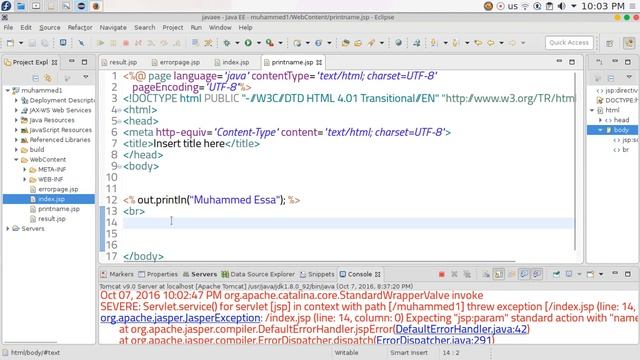640x360 pixels.
Task: Click the Quick Access search field
Action: pyautogui.click(x=569, y=42)
